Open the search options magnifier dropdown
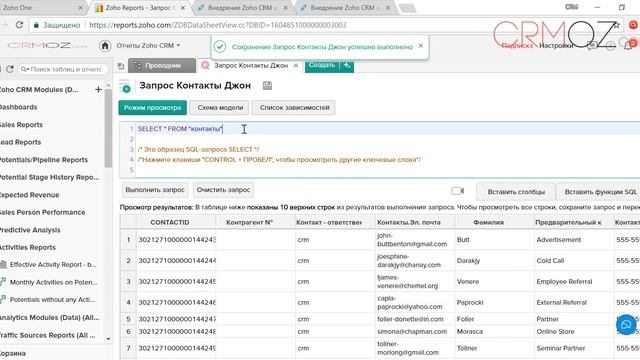 pyautogui.click(x=24, y=69)
